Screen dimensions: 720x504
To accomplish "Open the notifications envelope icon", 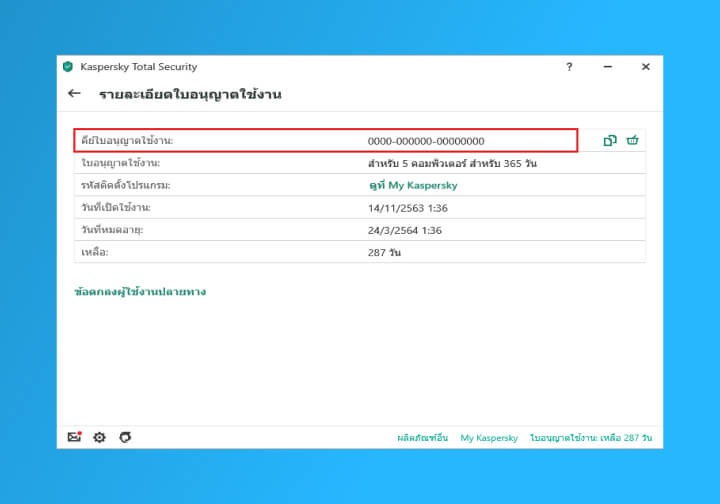I will pos(74,437).
